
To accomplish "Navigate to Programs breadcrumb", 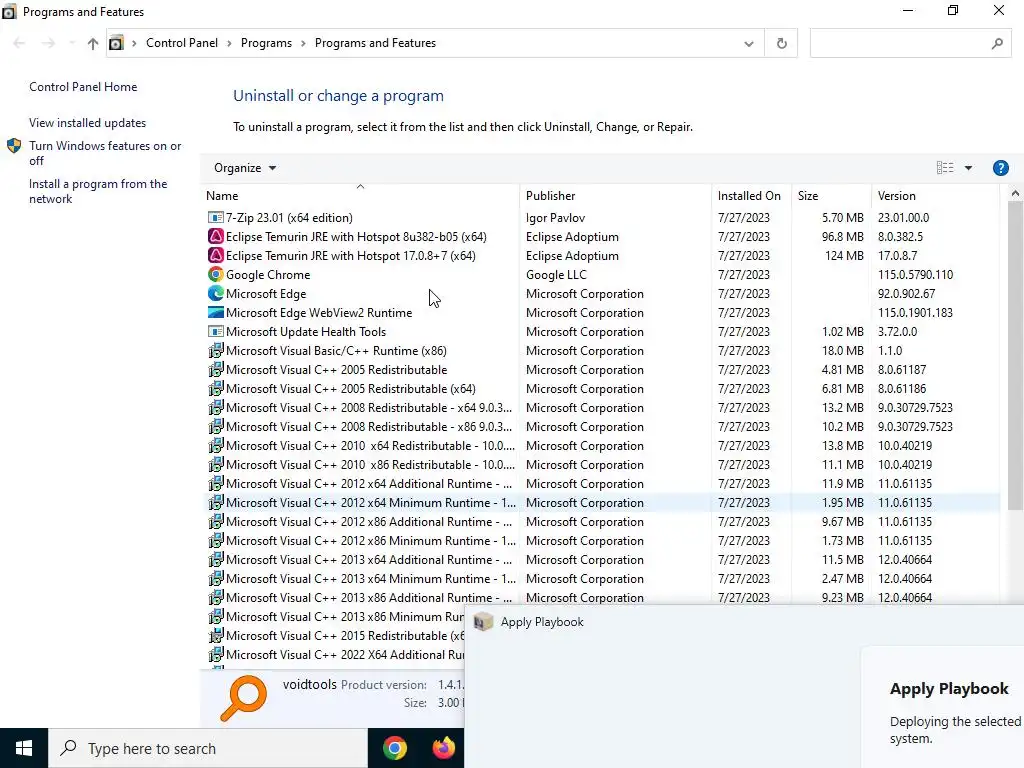I will tap(266, 43).
